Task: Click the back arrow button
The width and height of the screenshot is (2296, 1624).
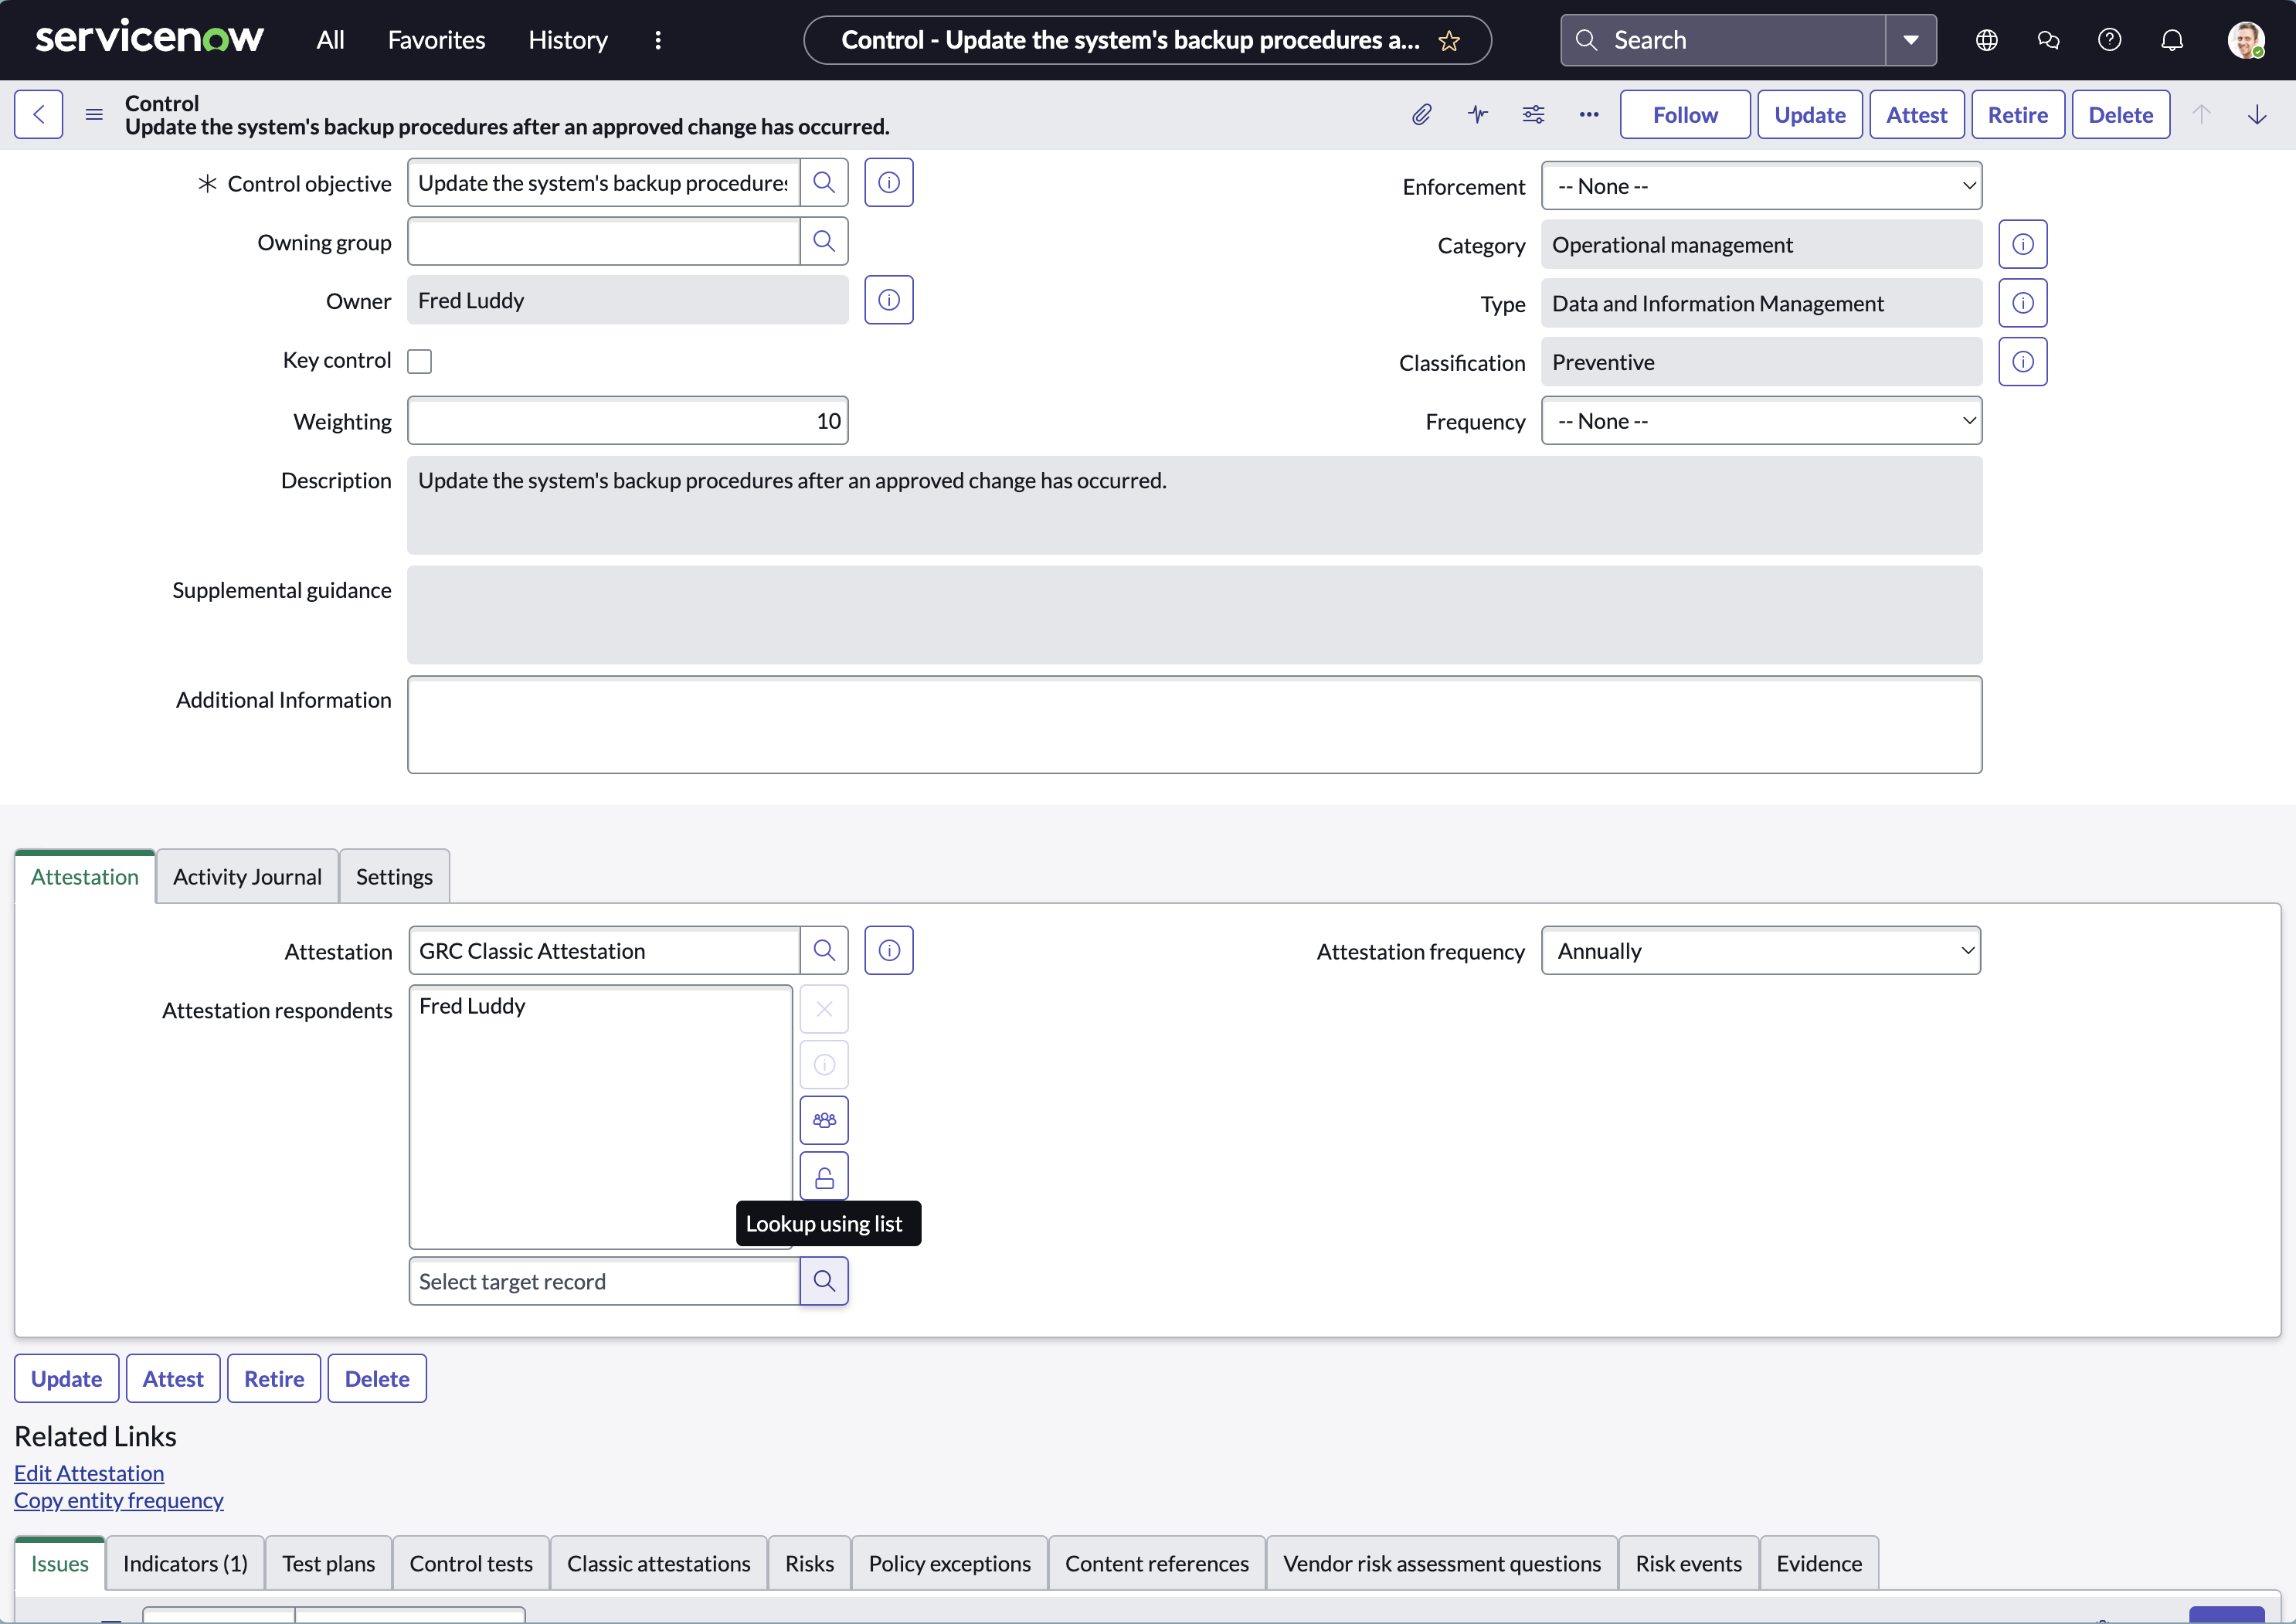Action: (38, 115)
